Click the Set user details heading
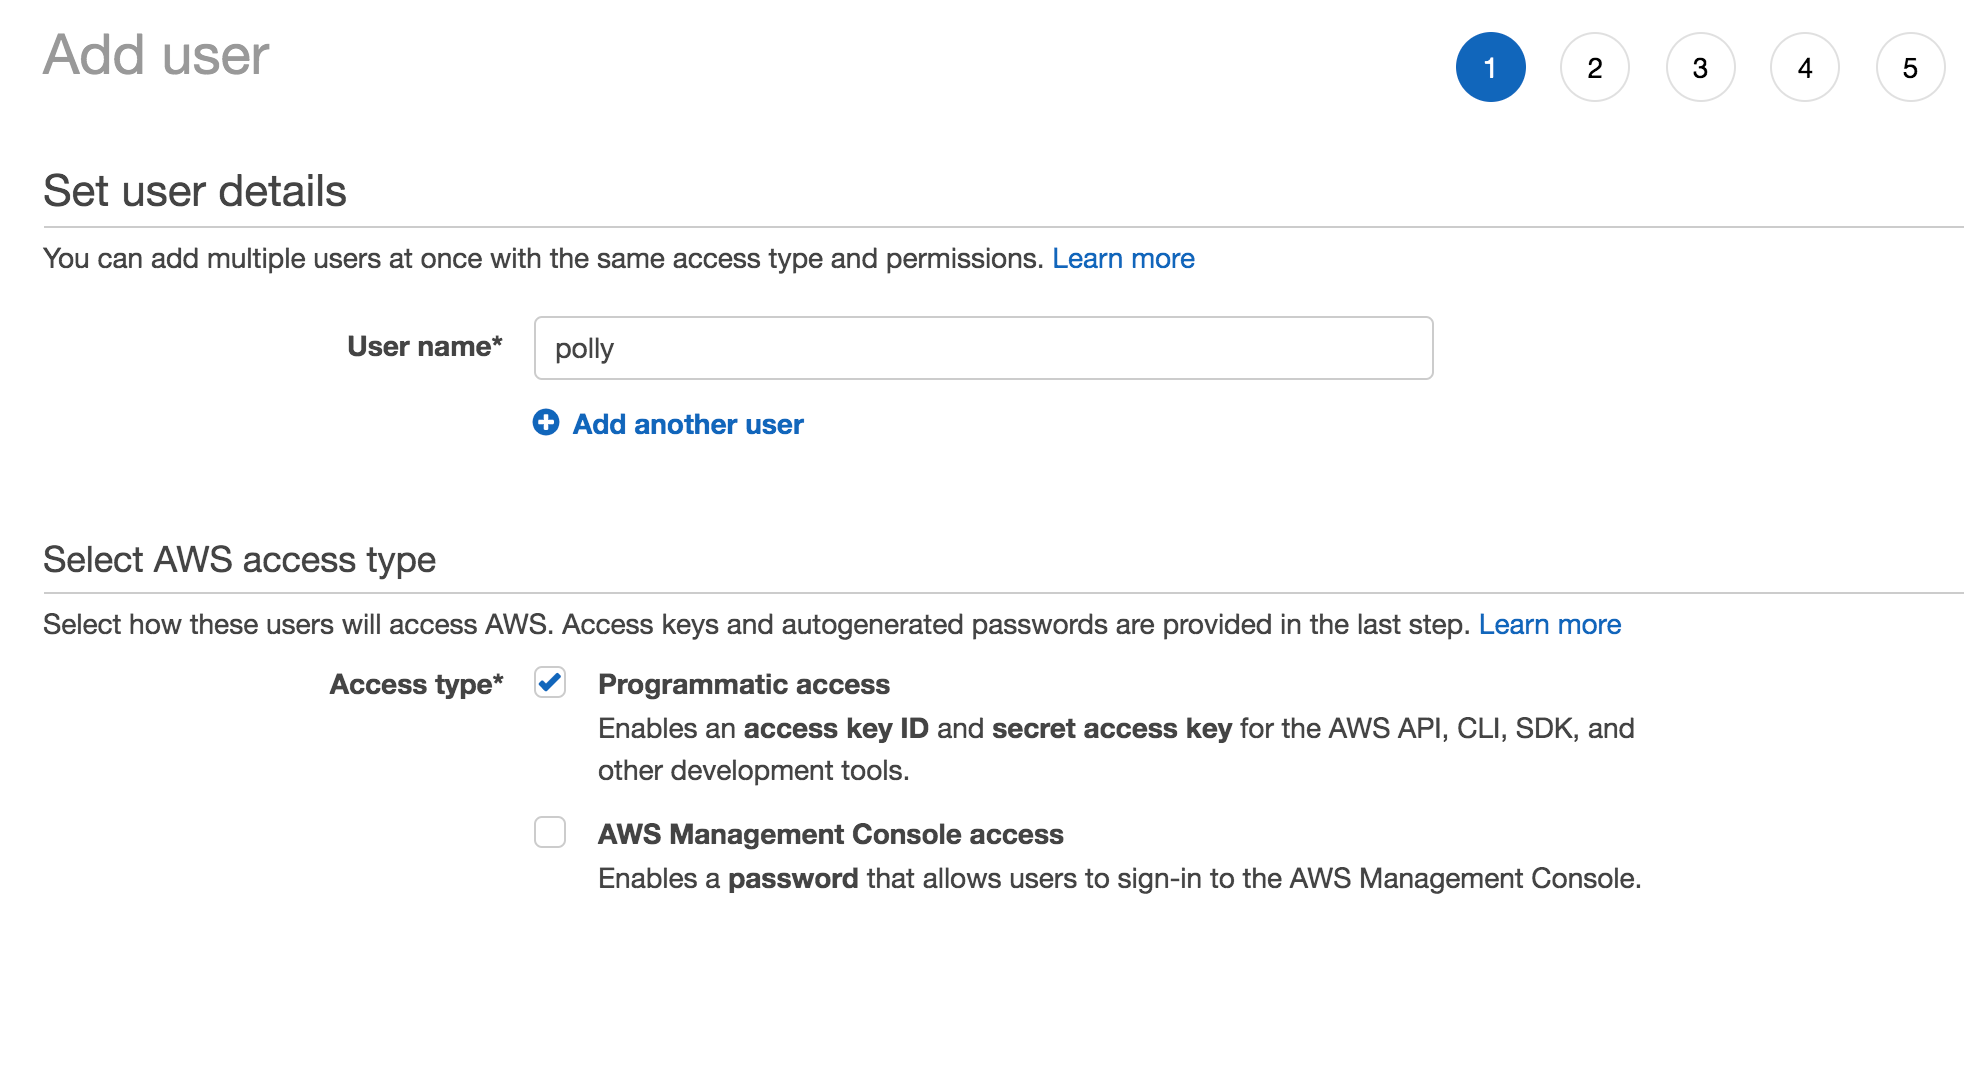Image resolution: width=1964 pixels, height=1076 pixels. click(x=195, y=191)
